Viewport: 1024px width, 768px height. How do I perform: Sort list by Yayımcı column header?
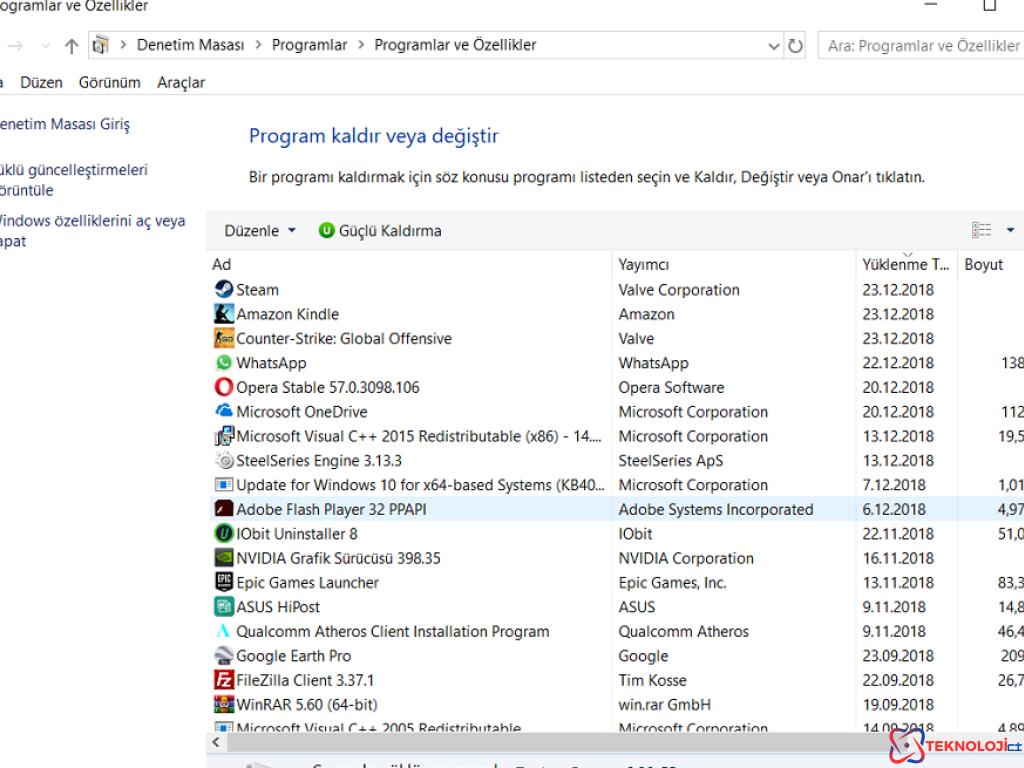coord(643,265)
